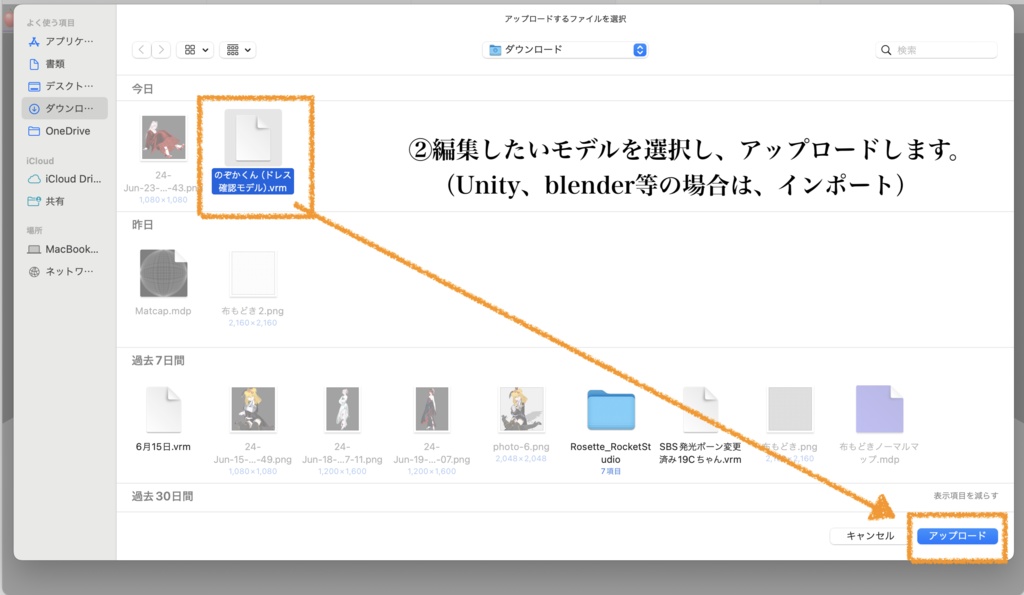Viewport: 1024px width, 595px height.
Task: Select the SBS発光ボーン変更済み19Cちゃん.vrm file icon
Action: point(700,410)
